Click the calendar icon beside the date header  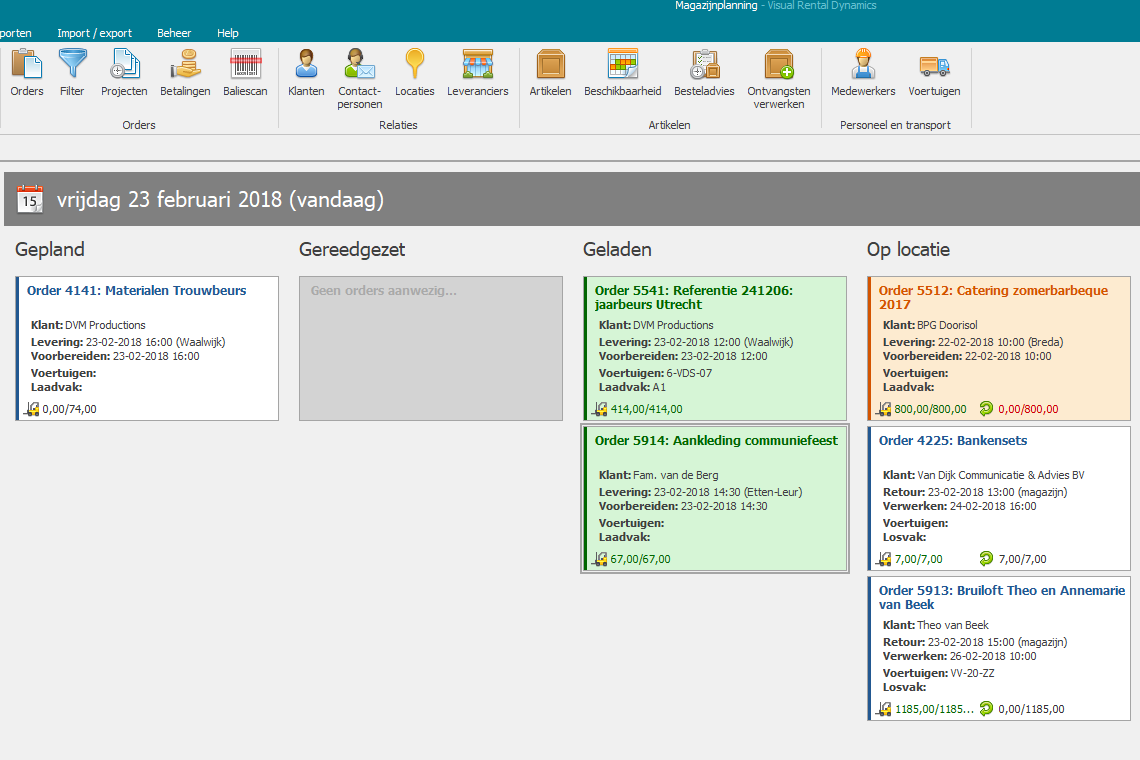30,199
